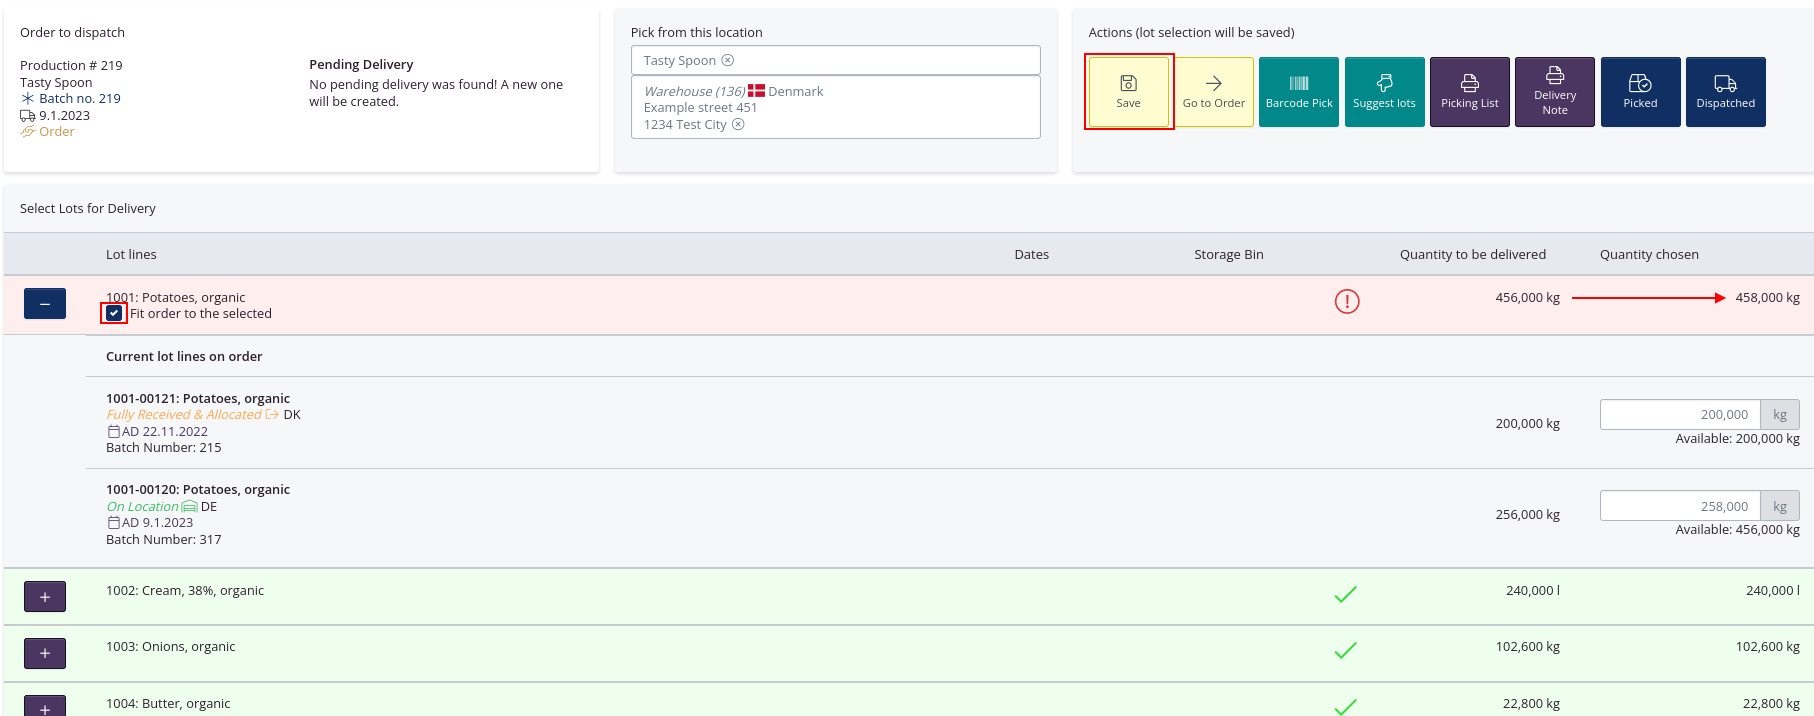Open the orange Order link
The image size is (1814, 716).
pyautogui.click(x=56, y=132)
